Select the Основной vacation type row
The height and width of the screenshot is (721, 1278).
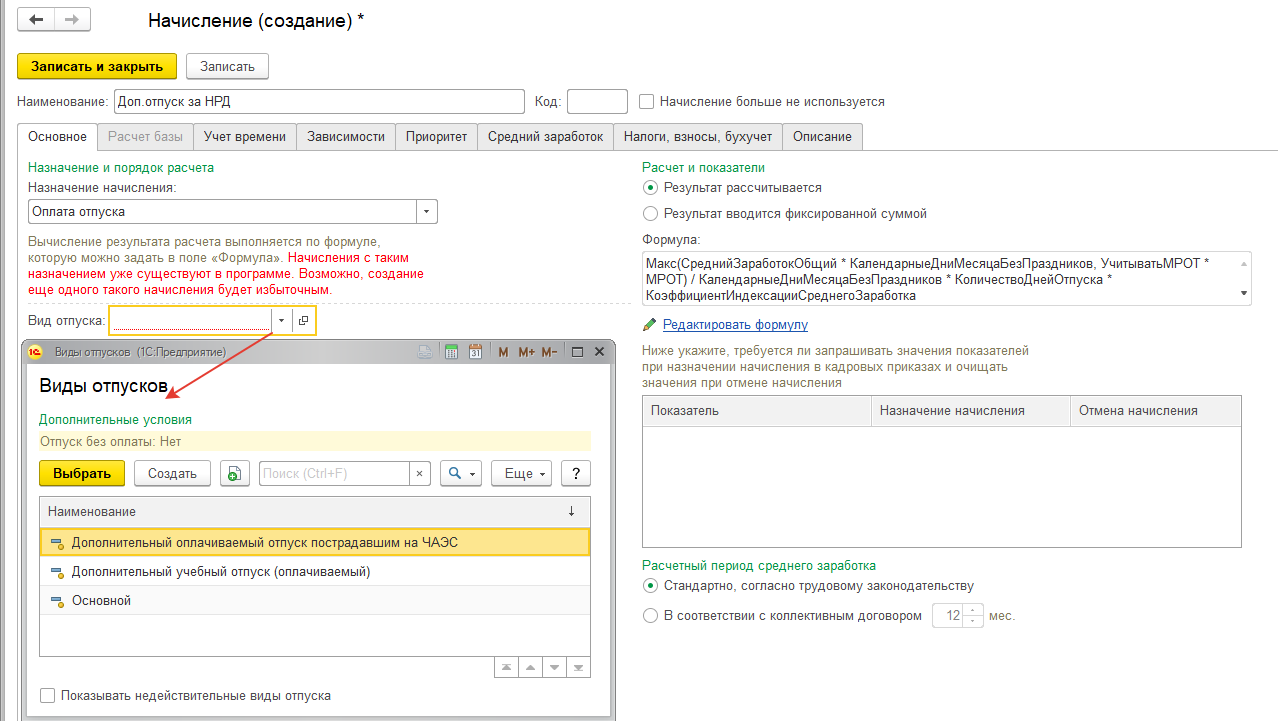pos(315,601)
